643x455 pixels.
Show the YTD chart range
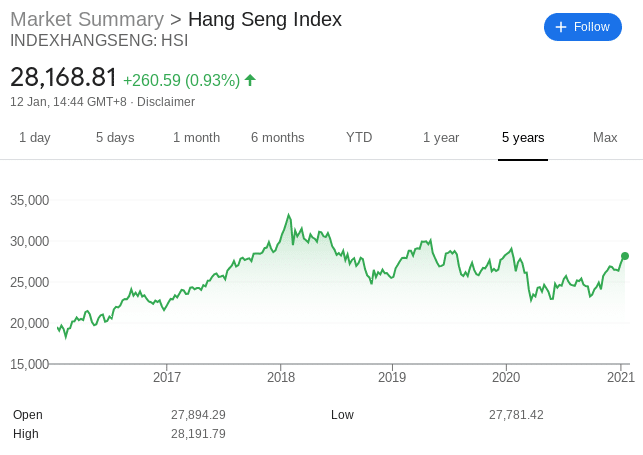click(x=359, y=137)
